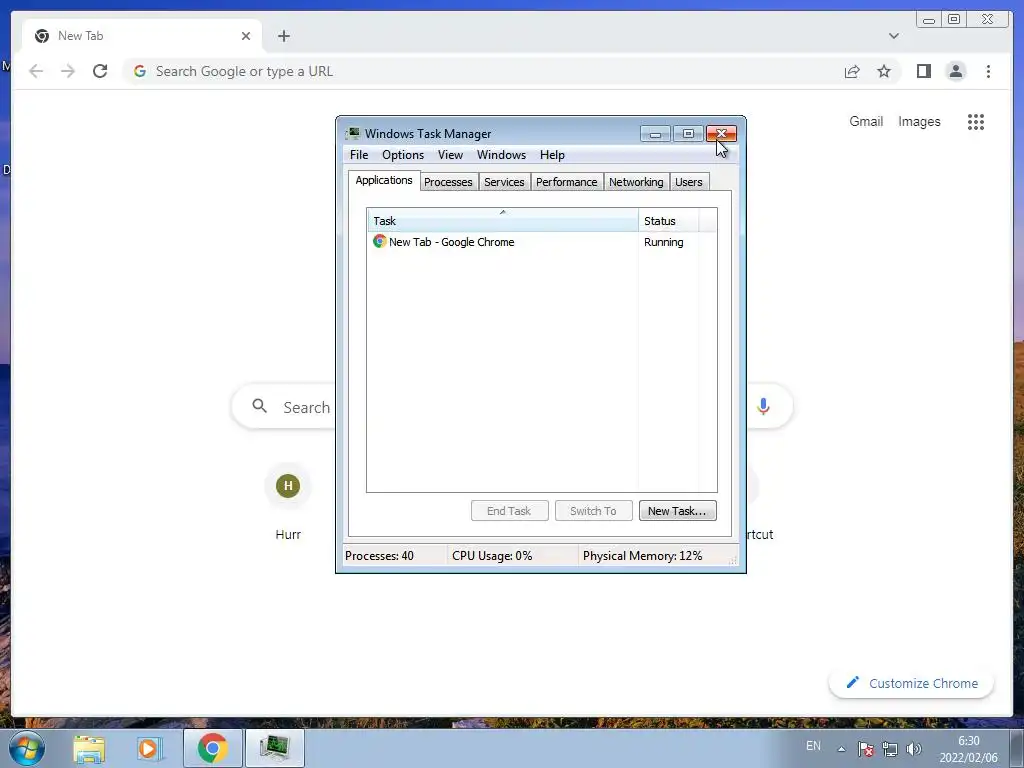Close the New Tab tab
The width and height of the screenshot is (1024, 768).
(x=246, y=36)
